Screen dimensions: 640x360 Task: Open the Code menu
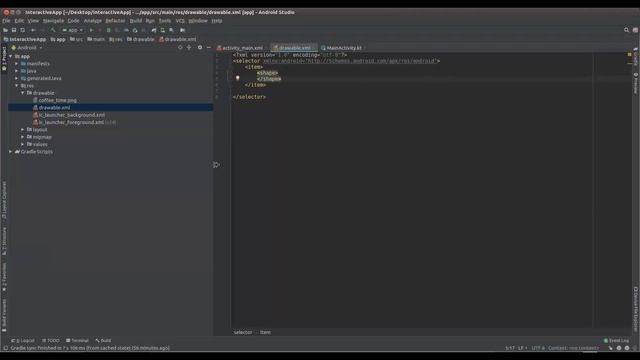point(73,20)
